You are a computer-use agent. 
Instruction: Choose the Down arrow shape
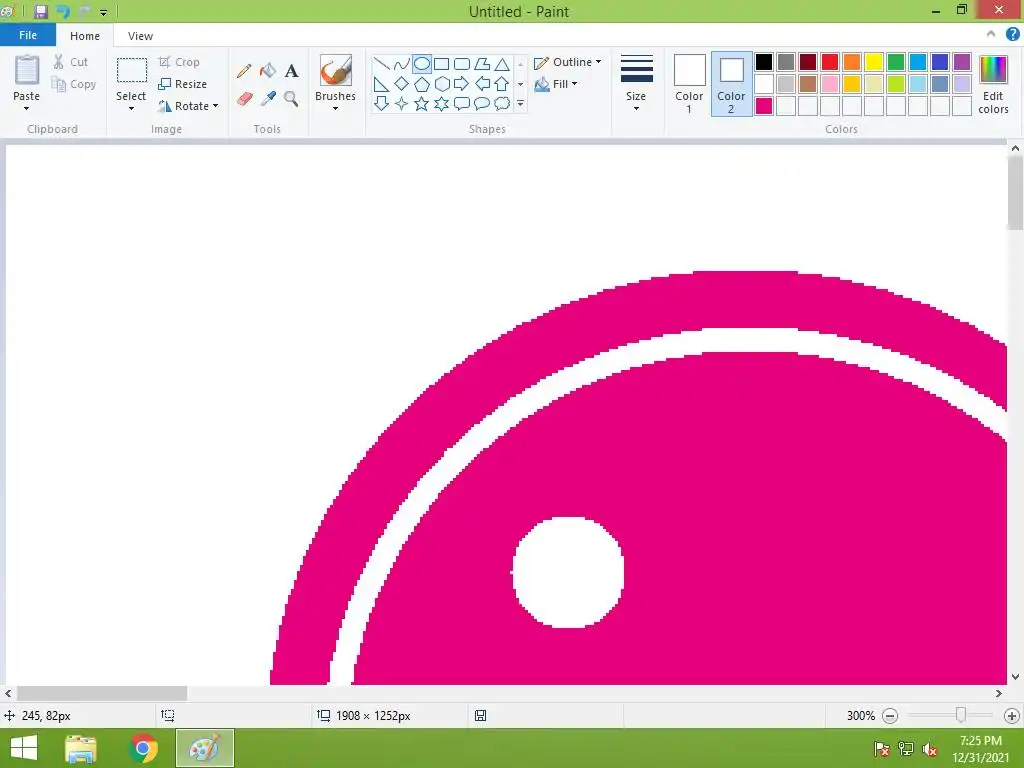pyautogui.click(x=382, y=103)
